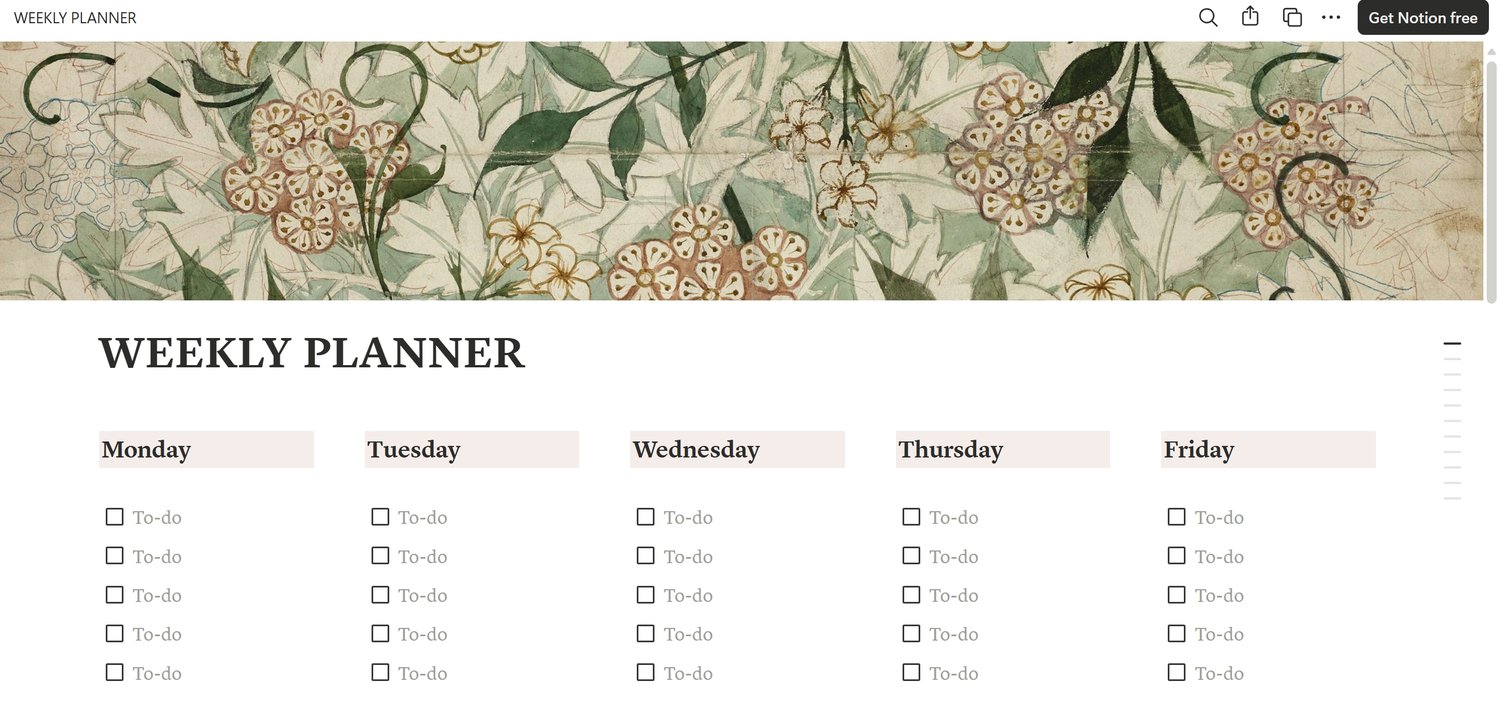Screen dimensions: 1500x707
Task: Check the first Monday to-do checkbox
Action: point(115,517)
